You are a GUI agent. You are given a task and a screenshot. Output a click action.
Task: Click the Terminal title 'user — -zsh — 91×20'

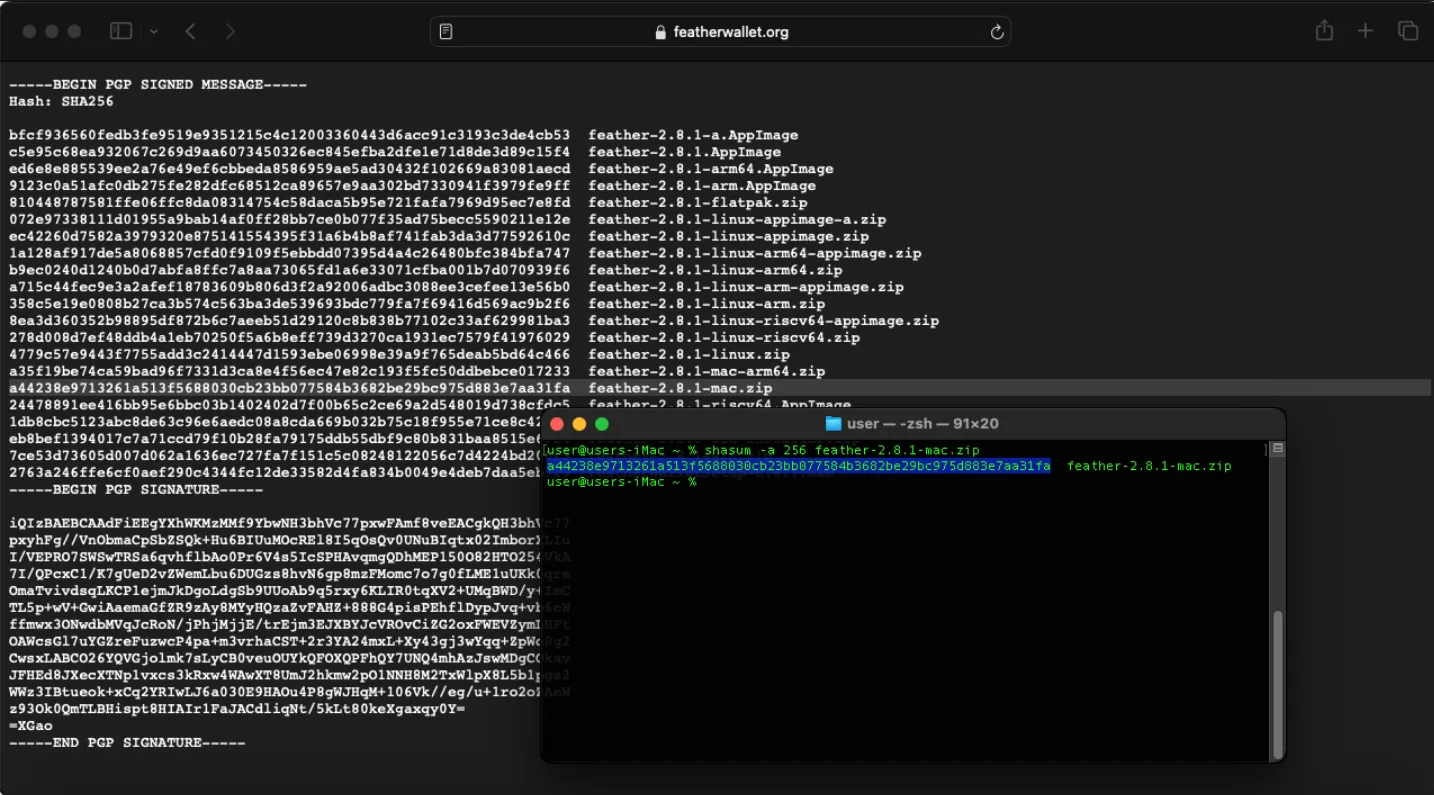point(922,424)
